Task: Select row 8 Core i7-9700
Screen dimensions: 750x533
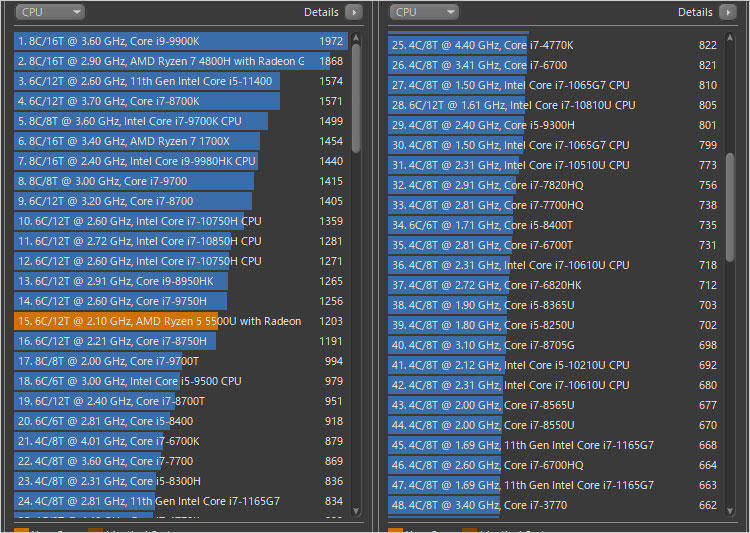Action: click(x=181, y=181)
